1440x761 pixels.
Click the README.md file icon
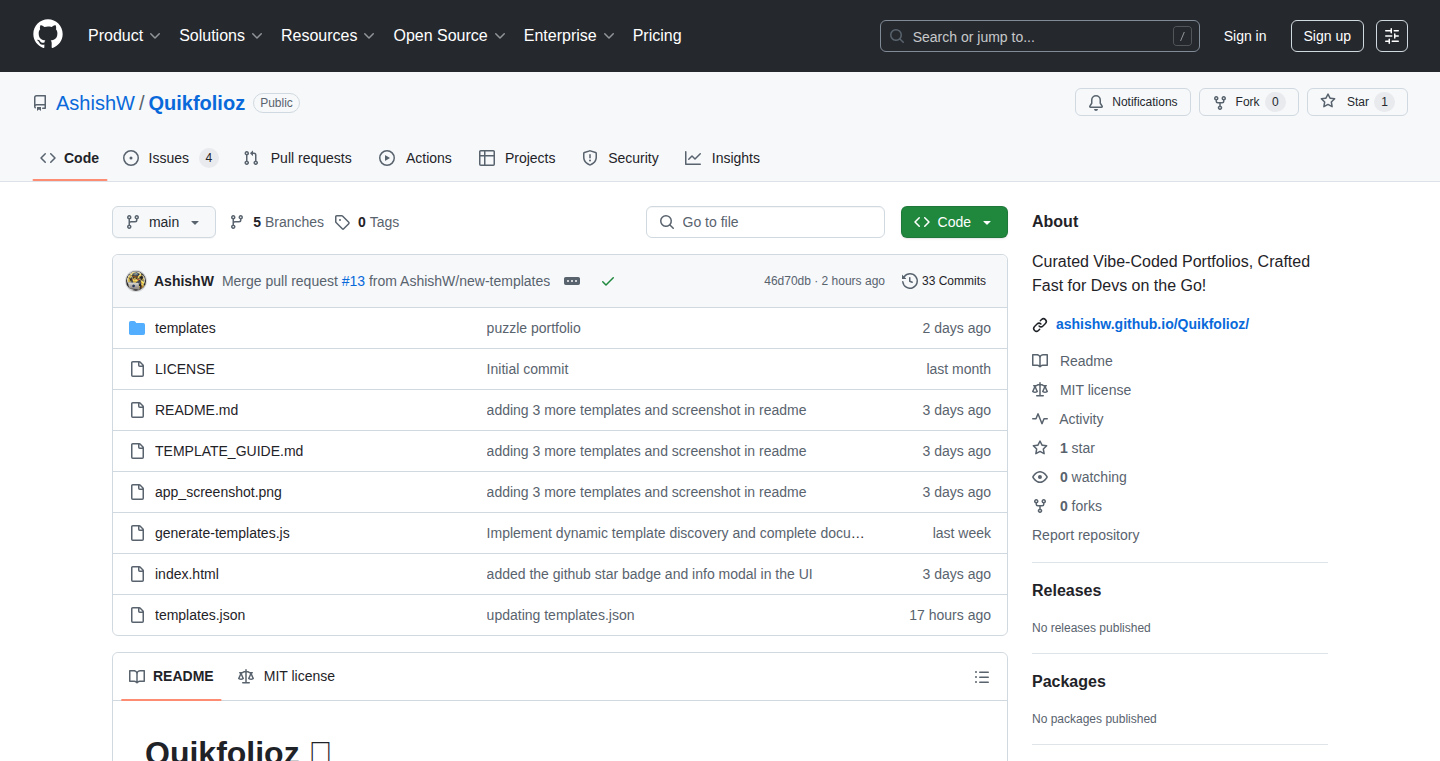click(137, 410)
